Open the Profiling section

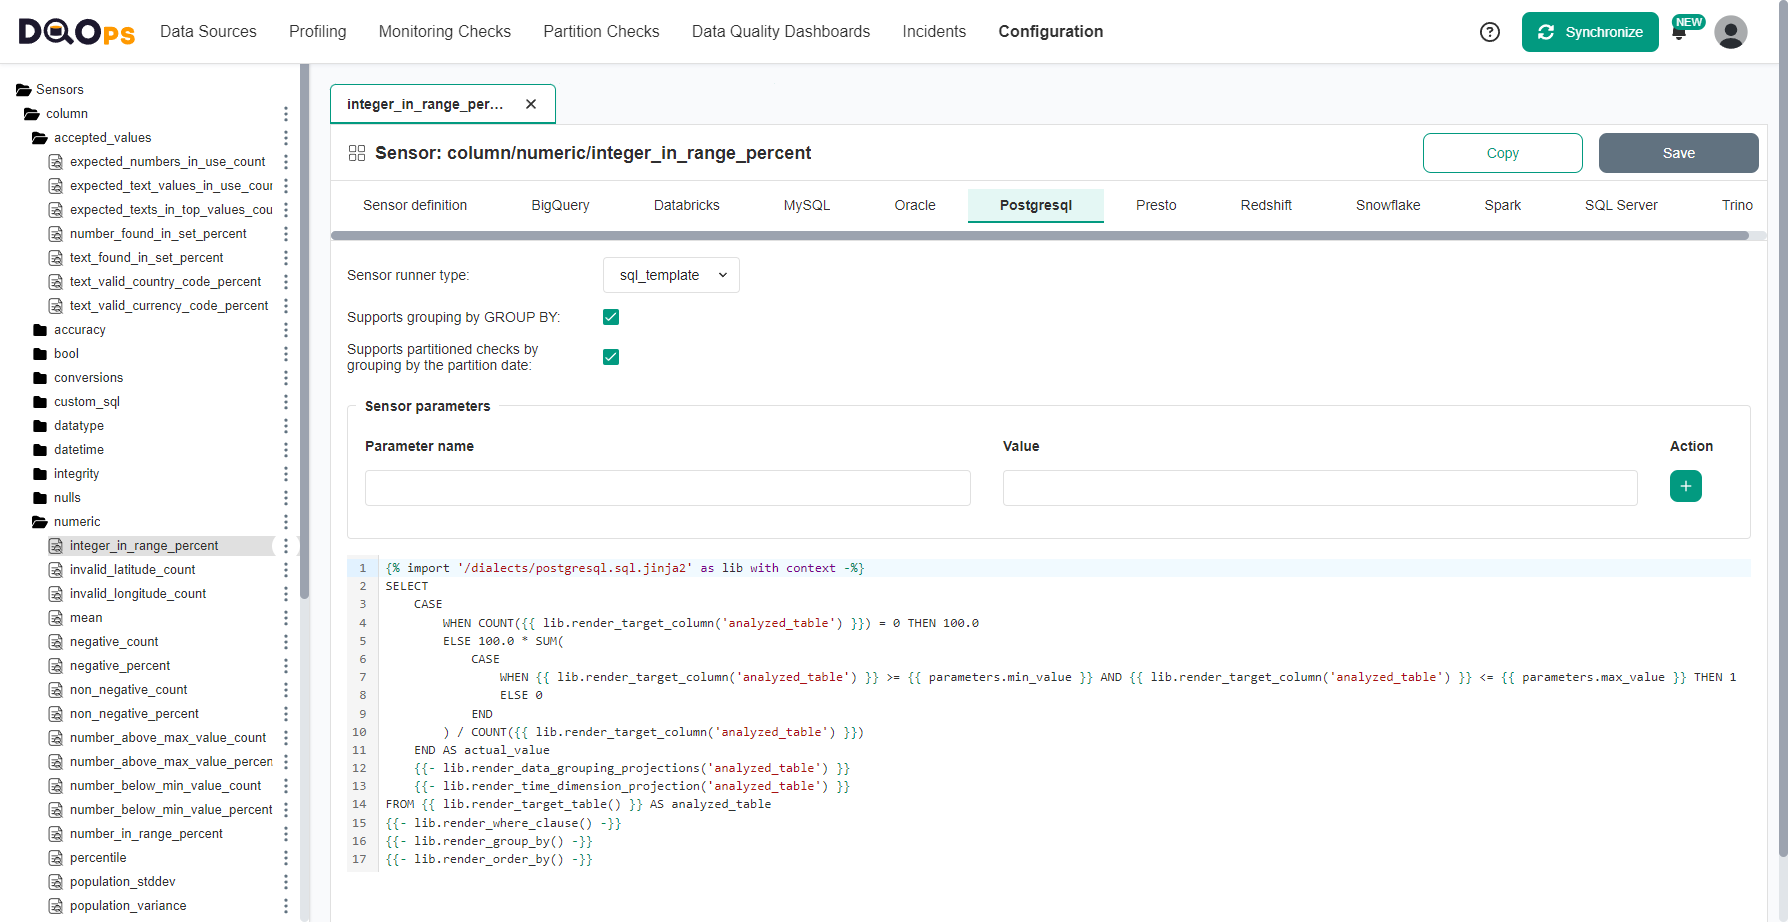pyautogui.click(x=318, y=32)
